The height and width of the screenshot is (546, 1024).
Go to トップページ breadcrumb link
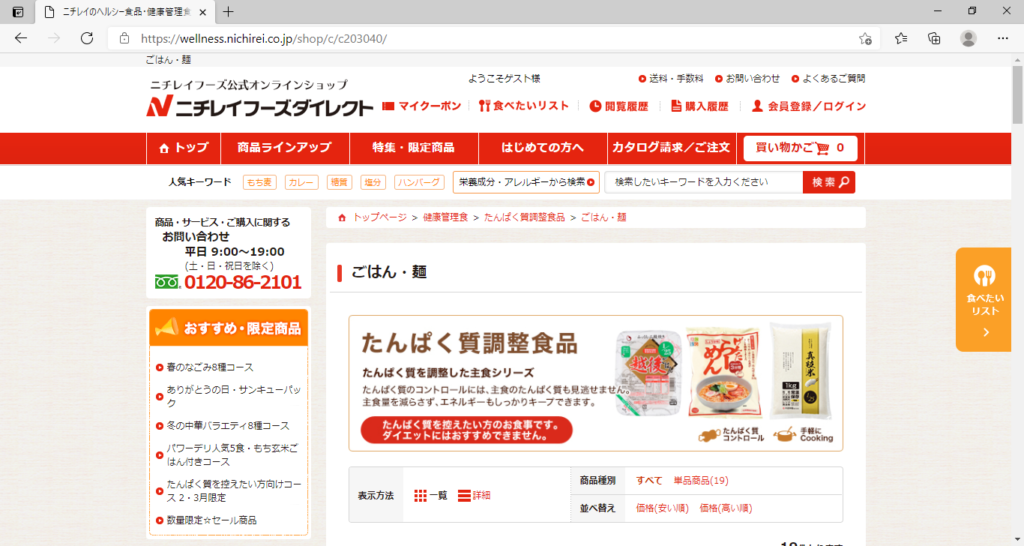click(379, 217)
